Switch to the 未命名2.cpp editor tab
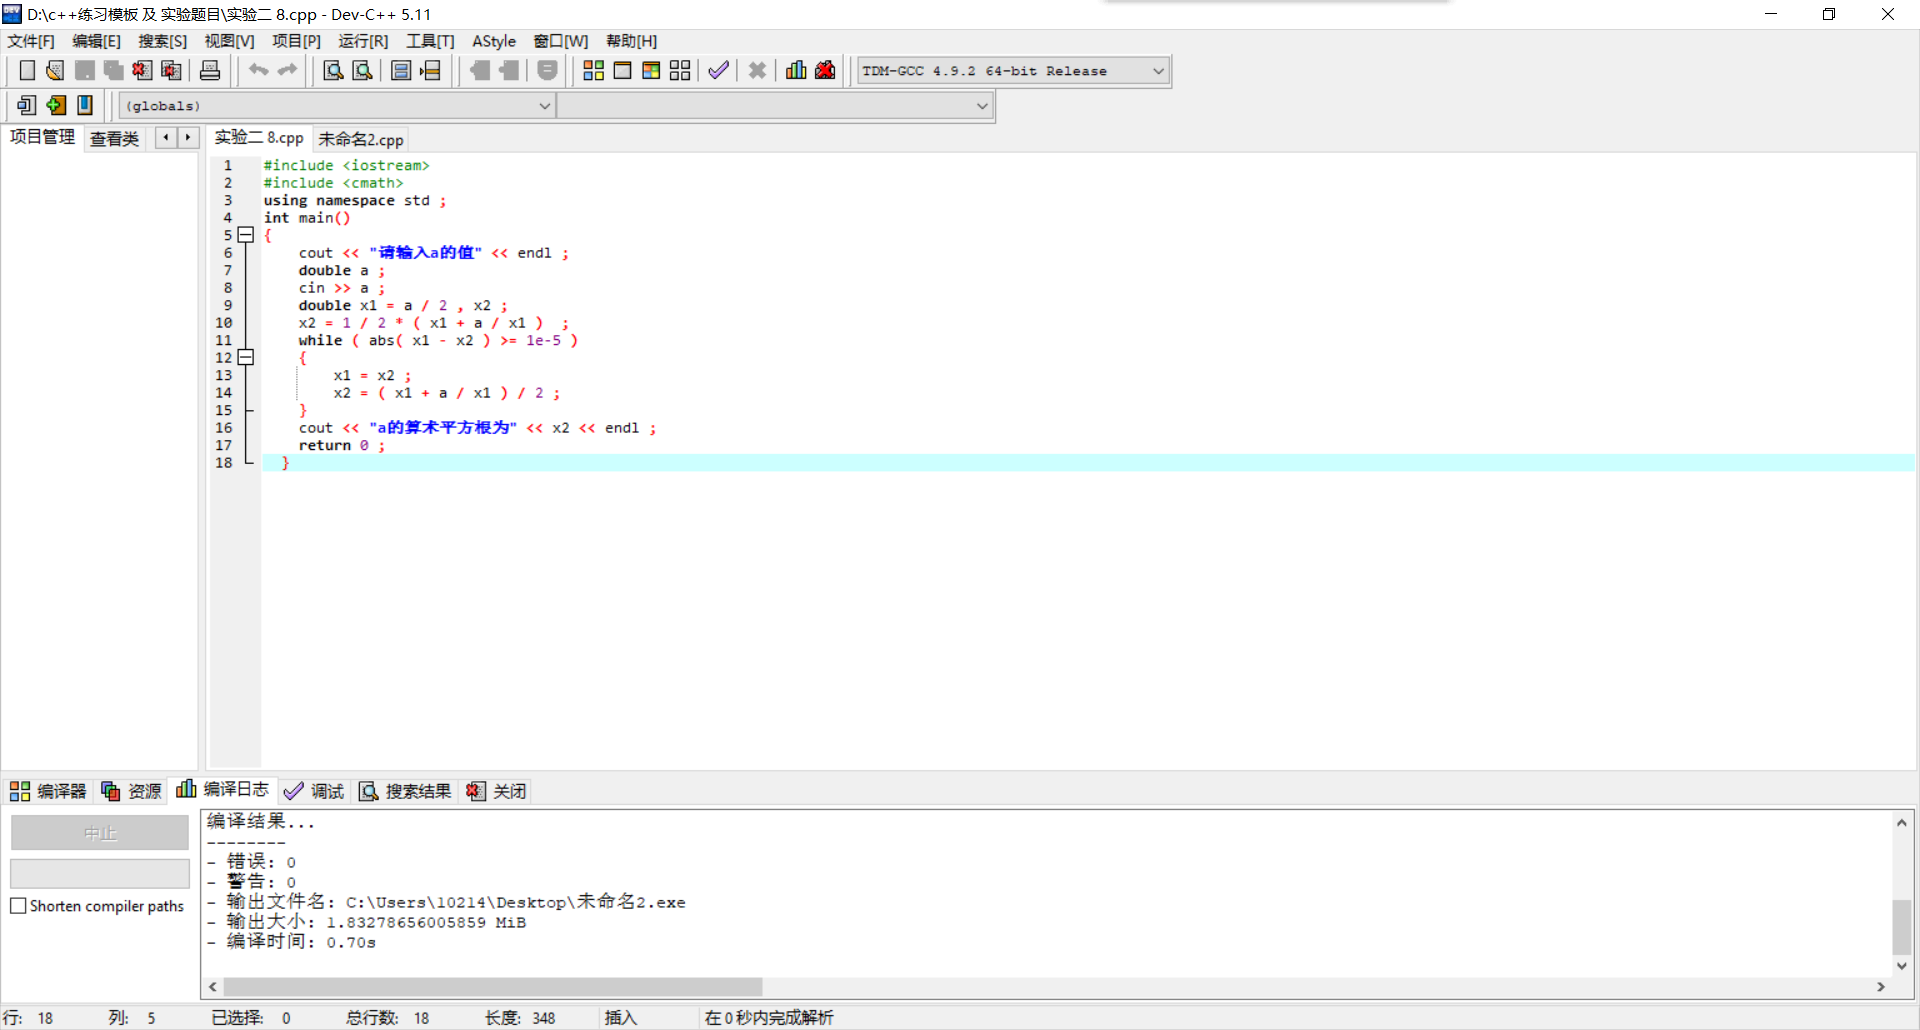Viewport: 1920px width, 1030px height. 361,139
